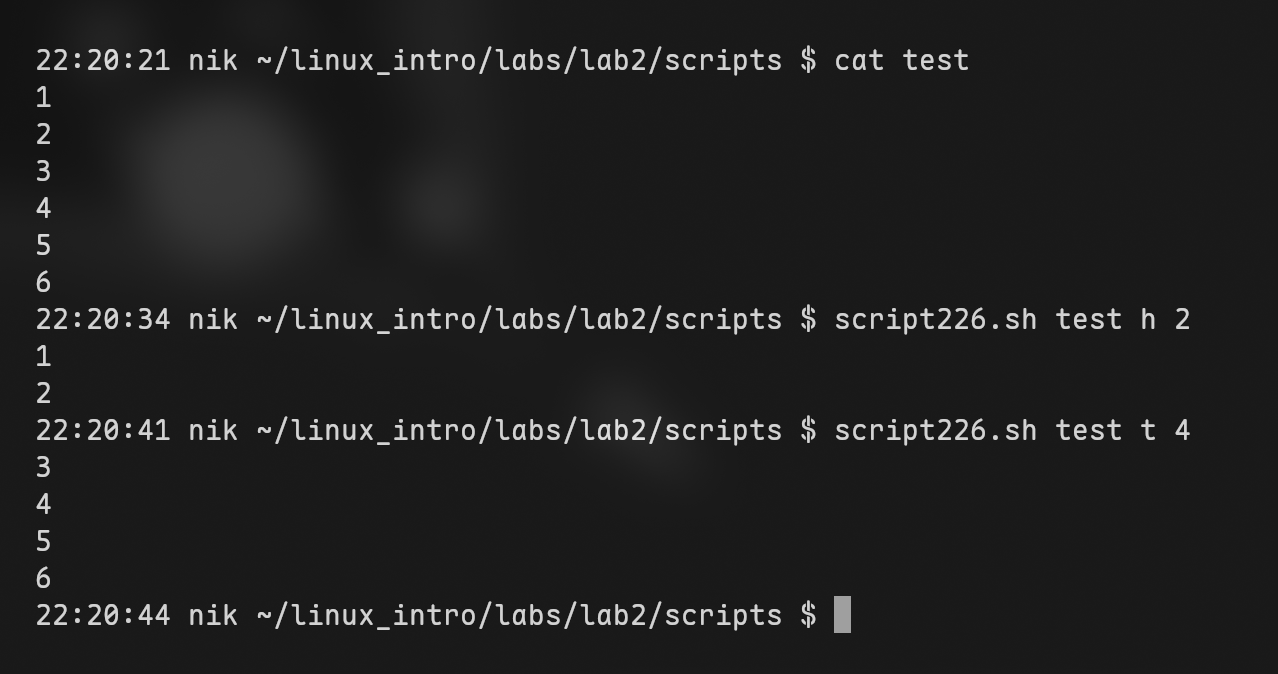The width and height of the screenshot is (1278, 674).
Task: Click the final output line "6" above the last prompt
Action: click(x=43, y=578)
